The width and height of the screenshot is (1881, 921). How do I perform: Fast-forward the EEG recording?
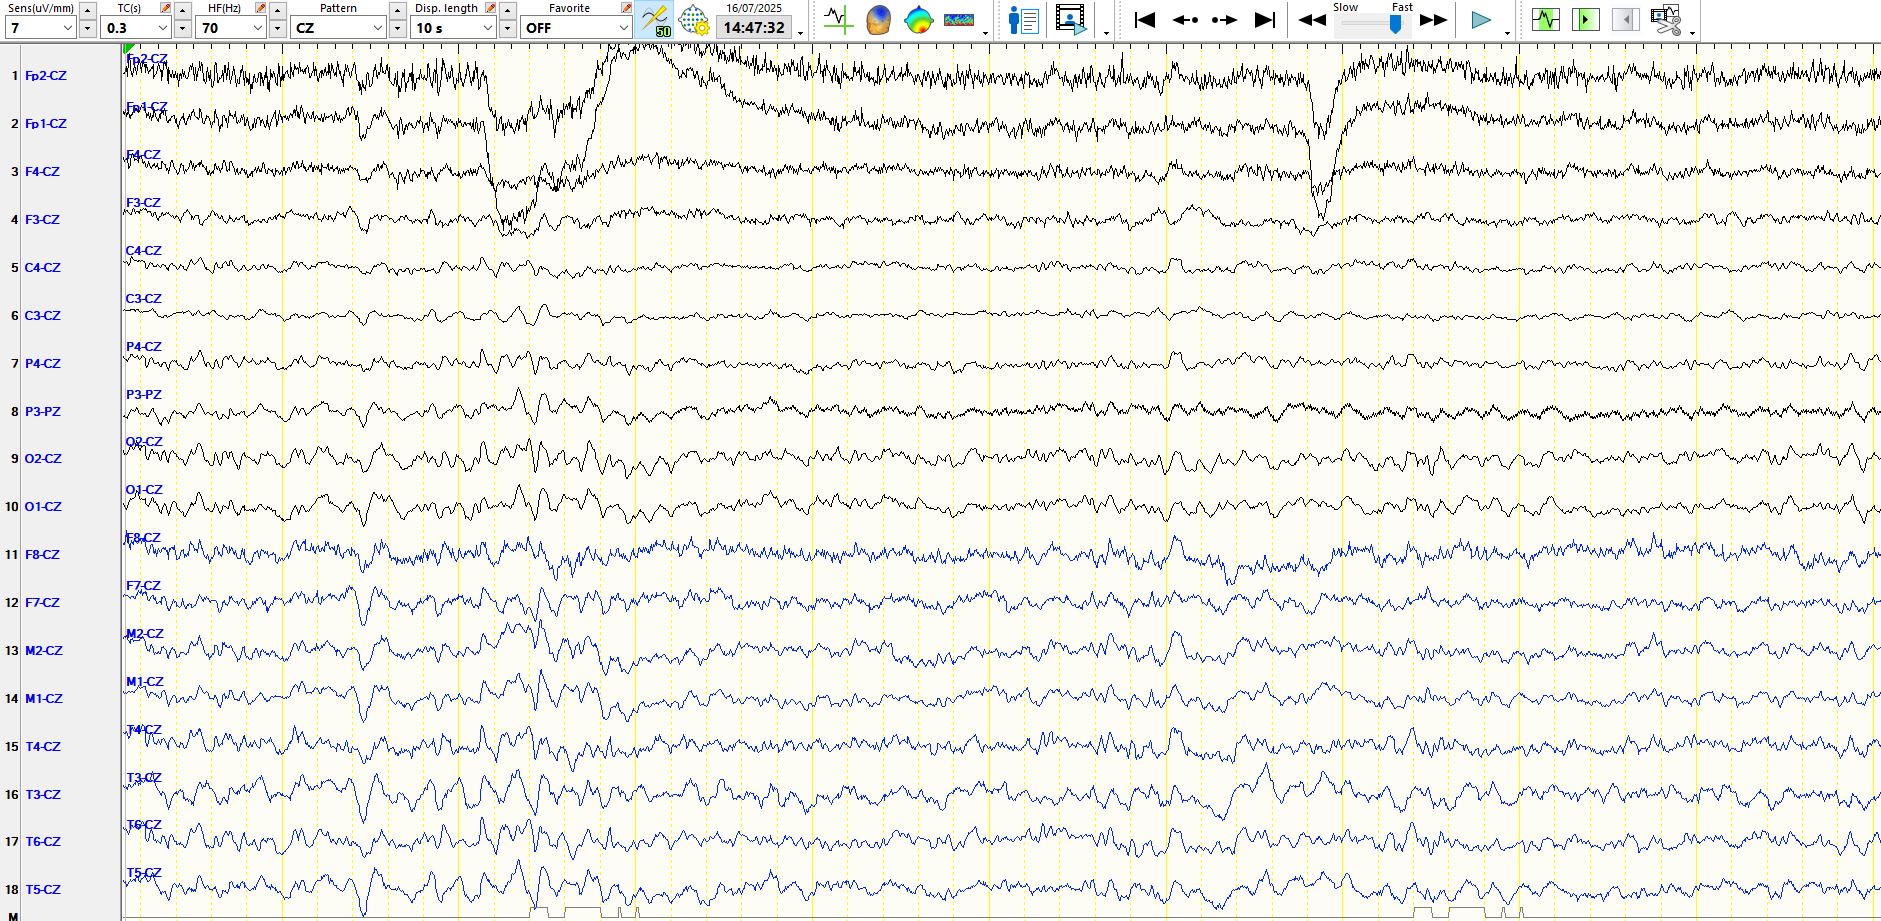[x=1433, y=20]
